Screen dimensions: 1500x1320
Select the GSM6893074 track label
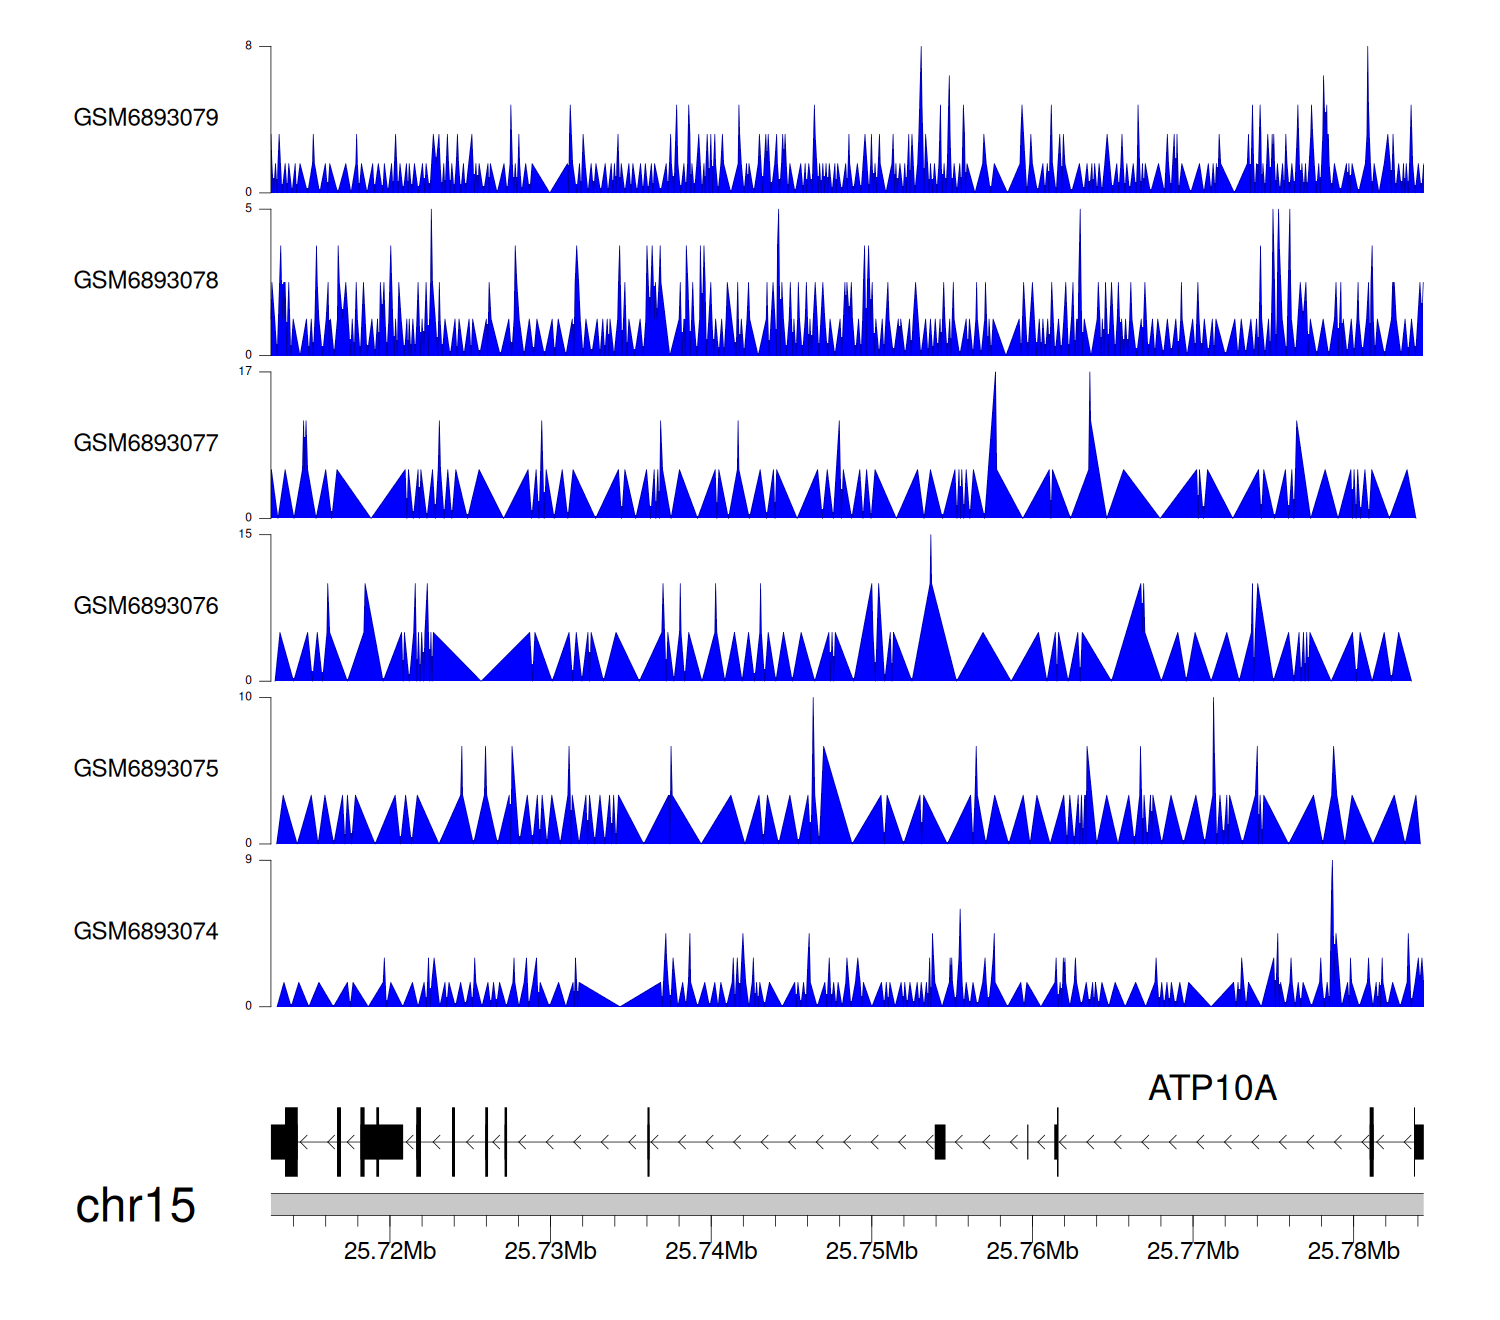pos(146,932)
